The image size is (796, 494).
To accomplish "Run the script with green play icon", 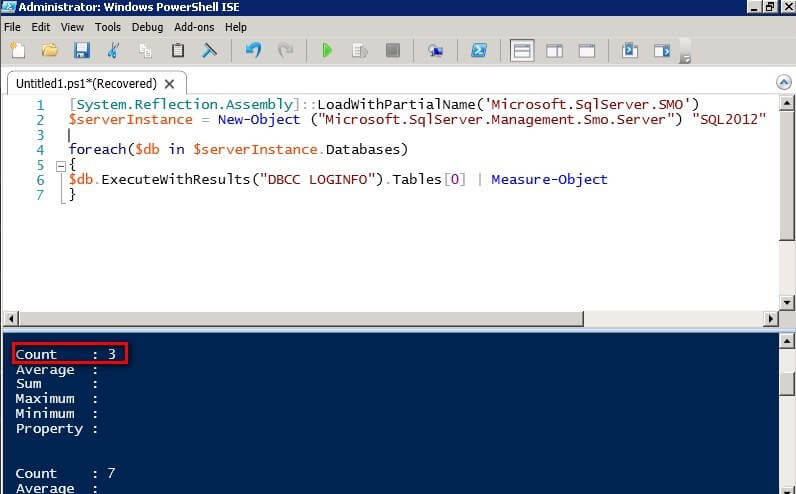I will tap(327, 50).
